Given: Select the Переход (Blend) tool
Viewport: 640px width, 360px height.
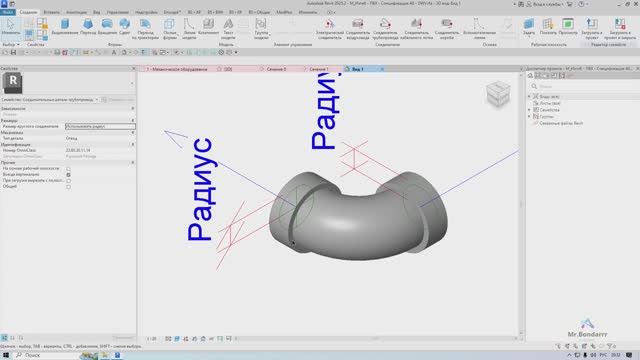Looking at the screenshot, I should pyautogui.click(x=88, y=27).
